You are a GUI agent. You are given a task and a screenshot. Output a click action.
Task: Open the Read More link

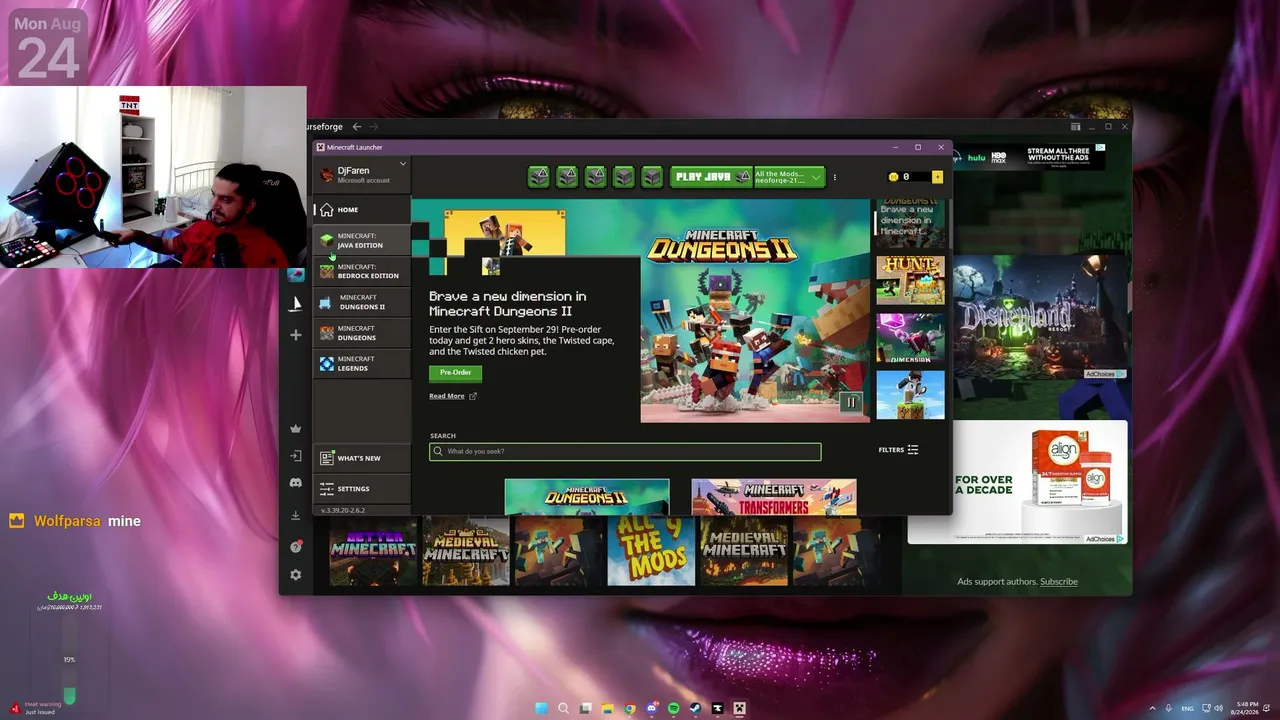tap(453, 396)
